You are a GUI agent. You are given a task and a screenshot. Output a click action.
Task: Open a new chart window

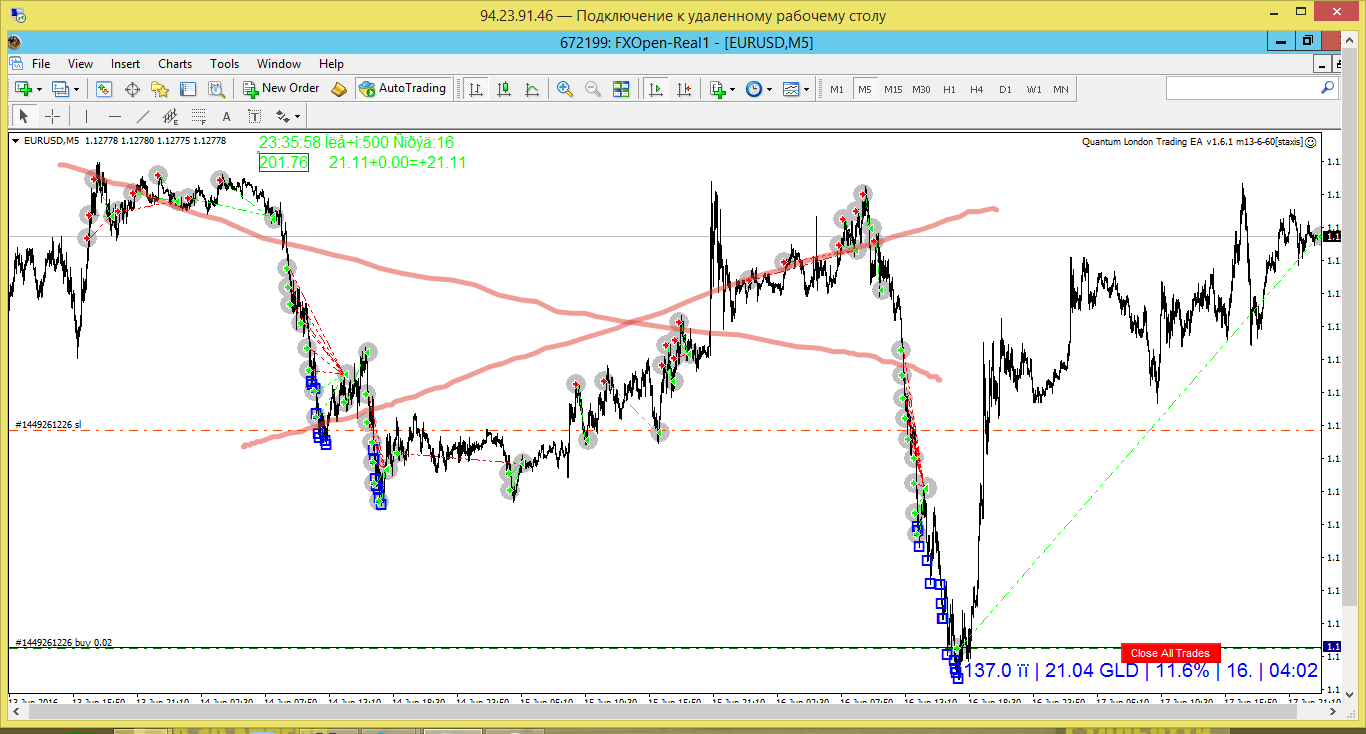tap(22, 89)
